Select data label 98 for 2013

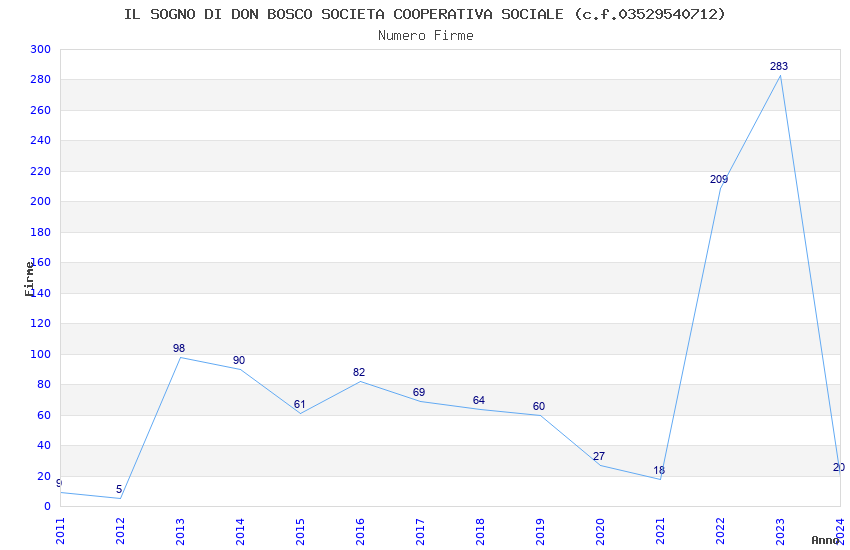tap(179, 348)
